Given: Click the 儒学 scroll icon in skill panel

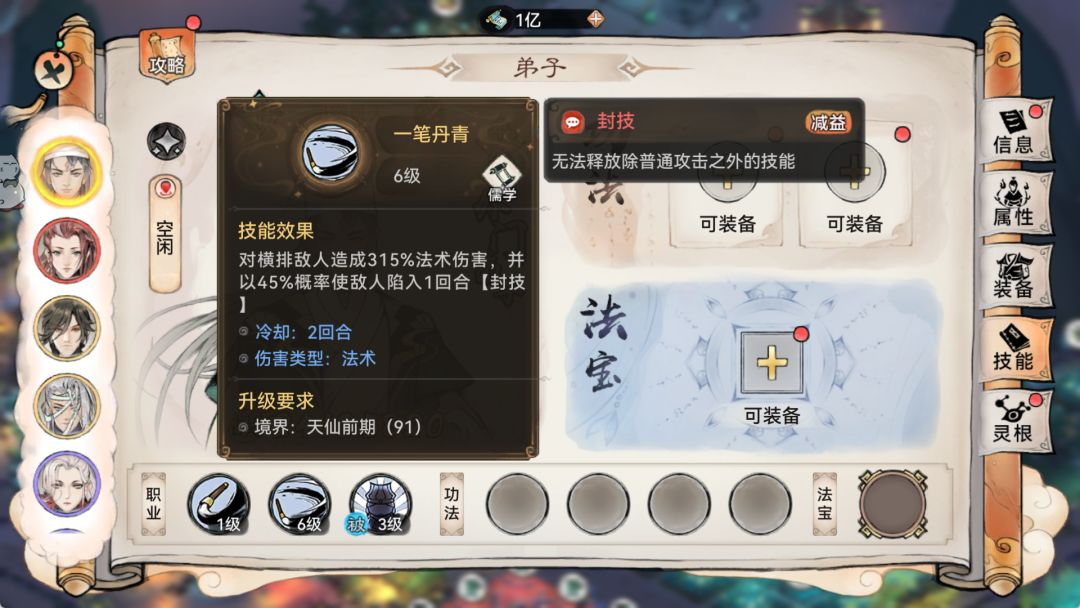Looking at the screenshot, I should [502, 179].
